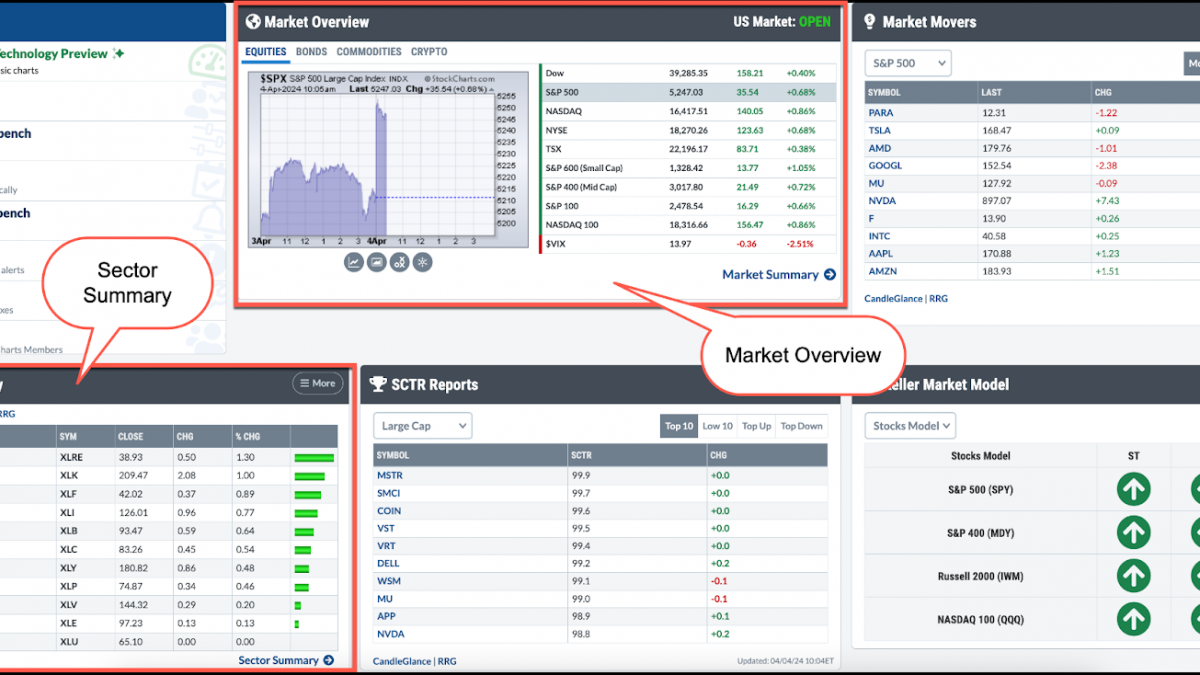Select the Dow row in the equities table
Screen dimensions: 1200x675
pyautogui.click(x=688, y=73)
